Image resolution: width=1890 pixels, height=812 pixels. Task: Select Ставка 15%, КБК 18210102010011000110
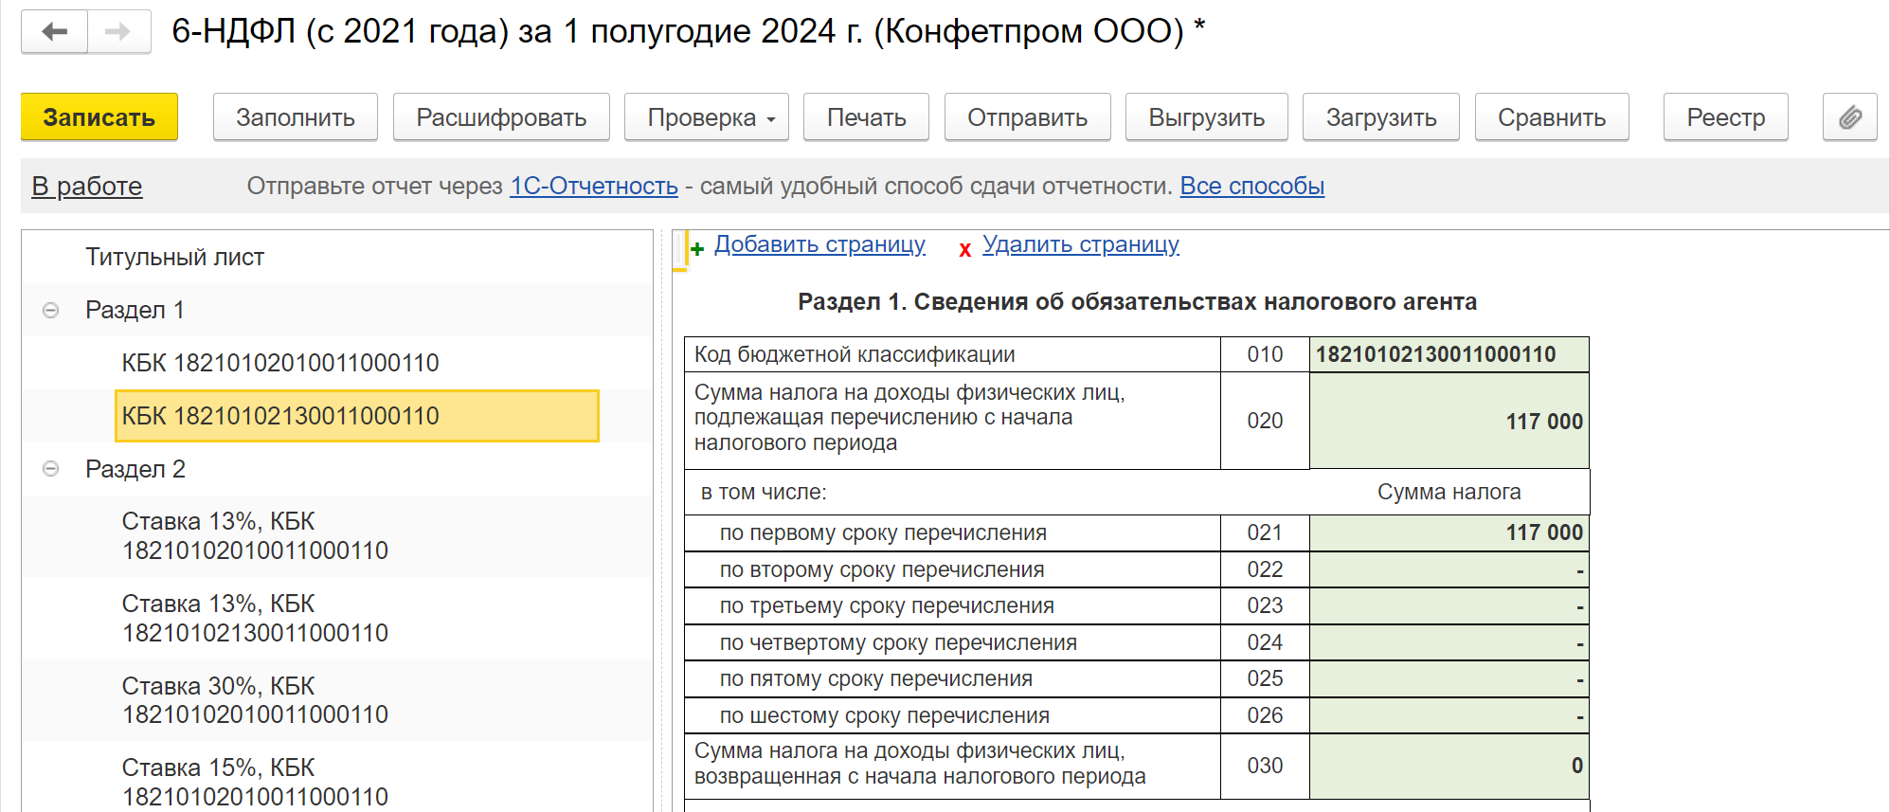(255, 782)
